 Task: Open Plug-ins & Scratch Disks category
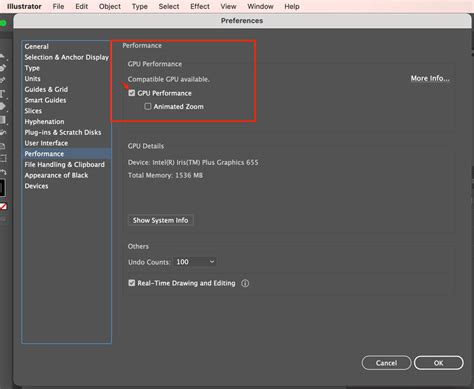[66, 132]
